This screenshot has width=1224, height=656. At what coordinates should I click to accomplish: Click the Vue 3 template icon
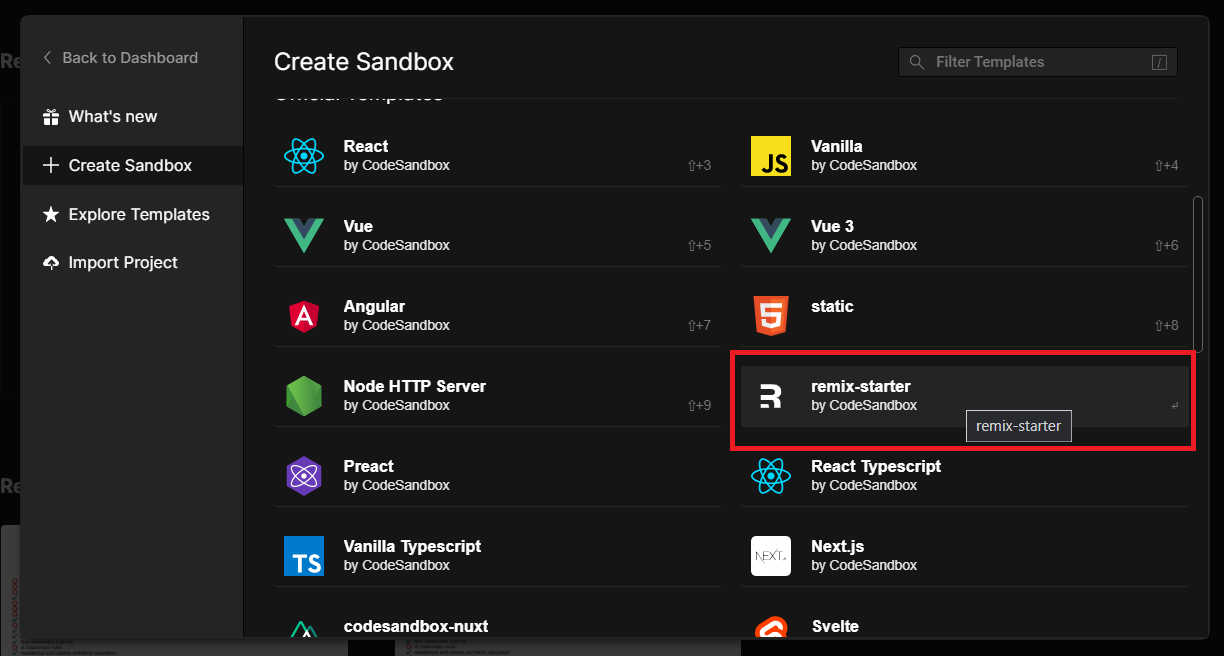[x=771, y=236]
